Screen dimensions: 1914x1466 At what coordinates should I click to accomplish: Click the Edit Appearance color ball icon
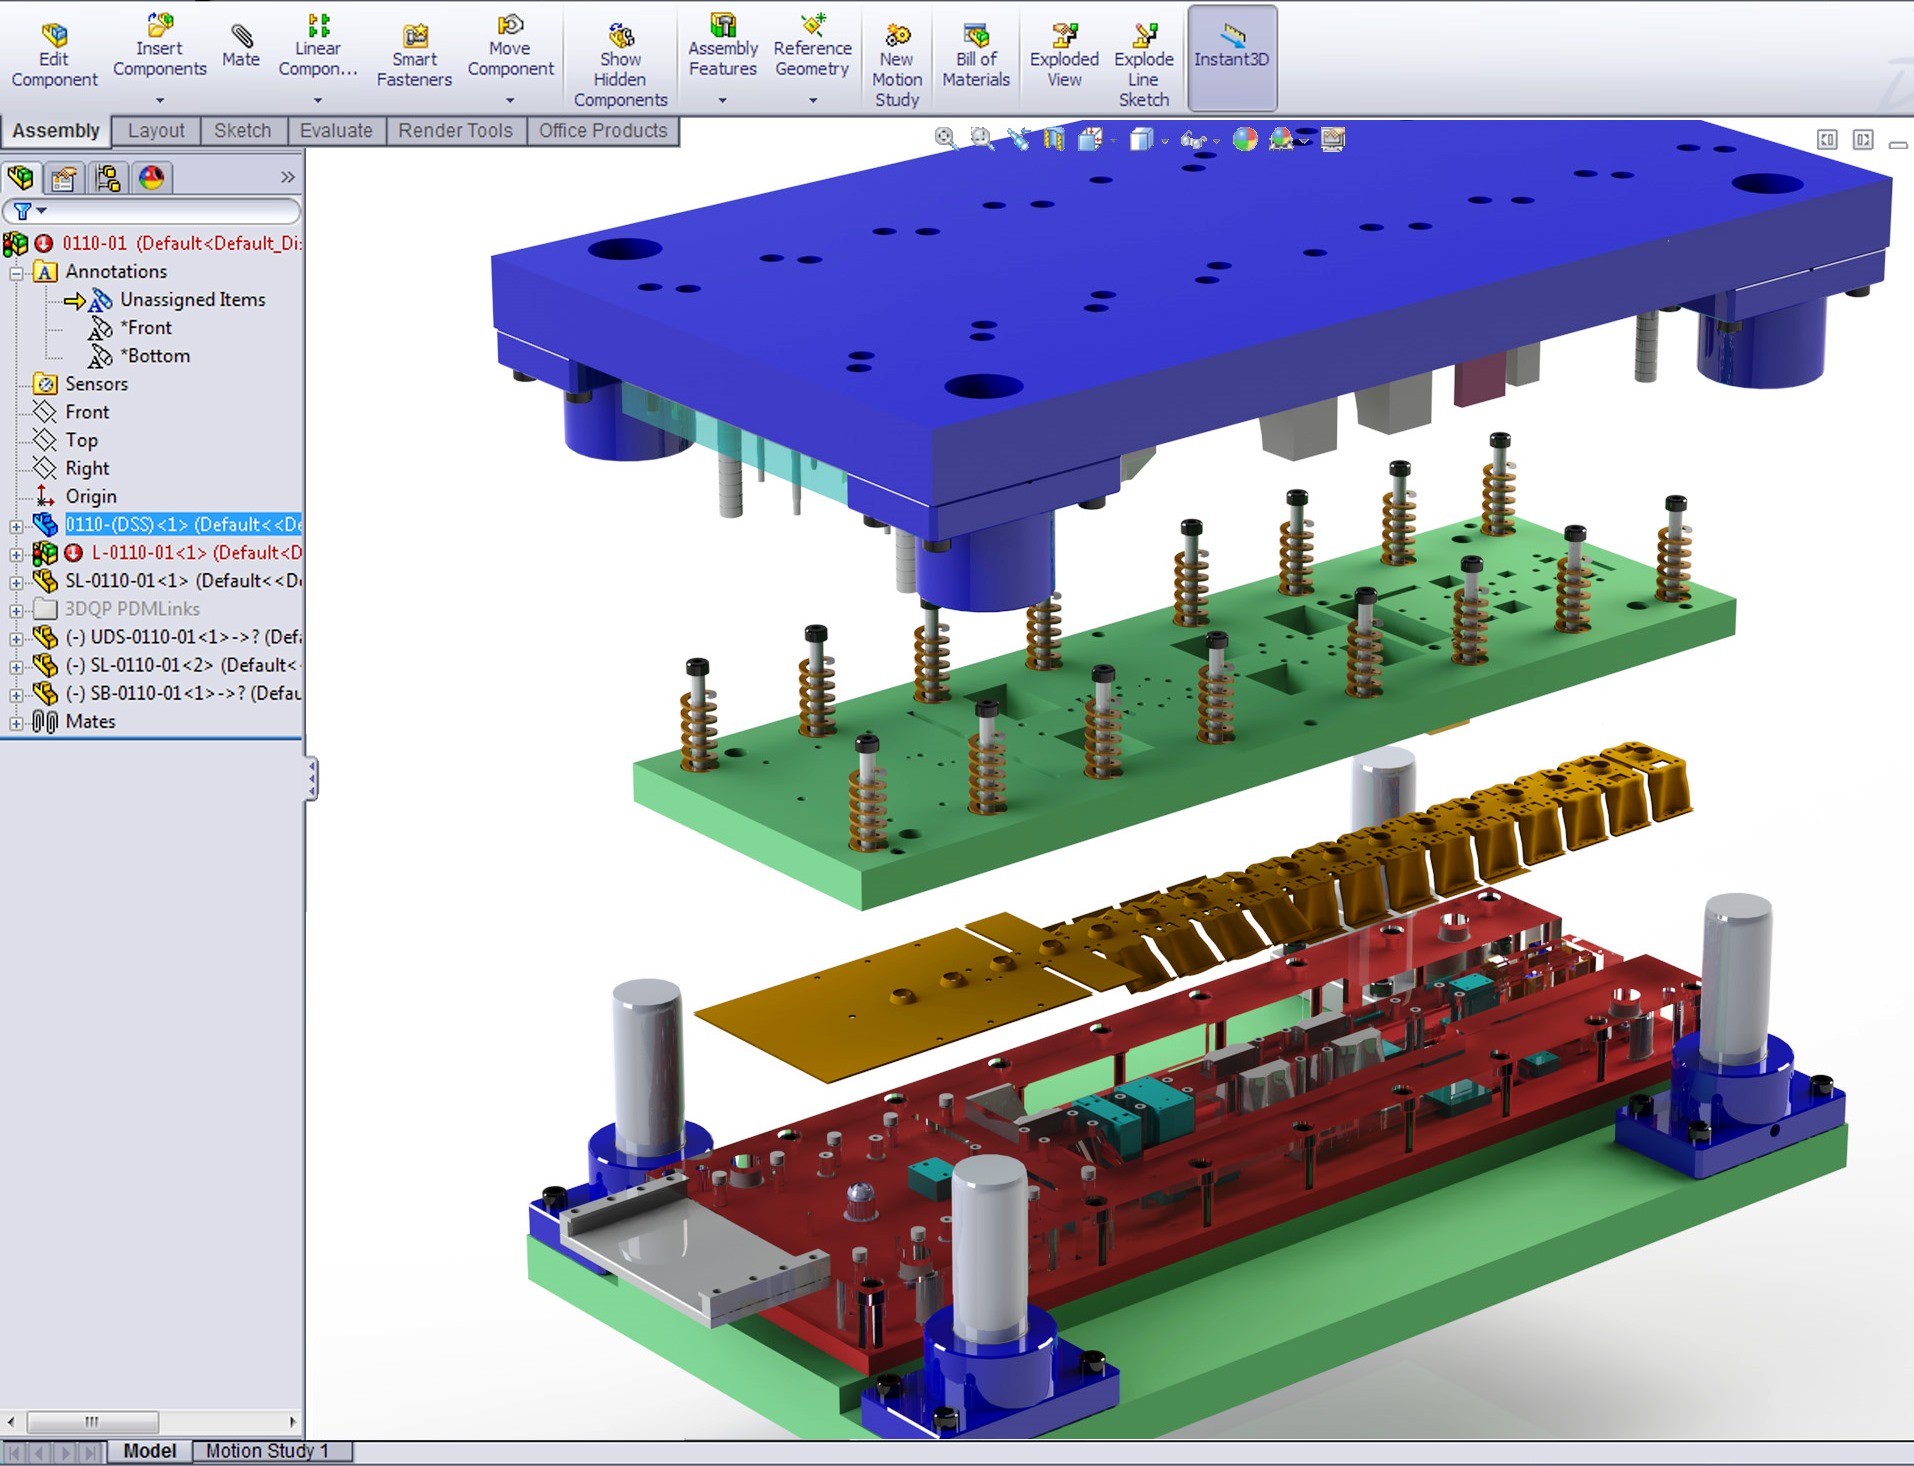(1245, 139)
